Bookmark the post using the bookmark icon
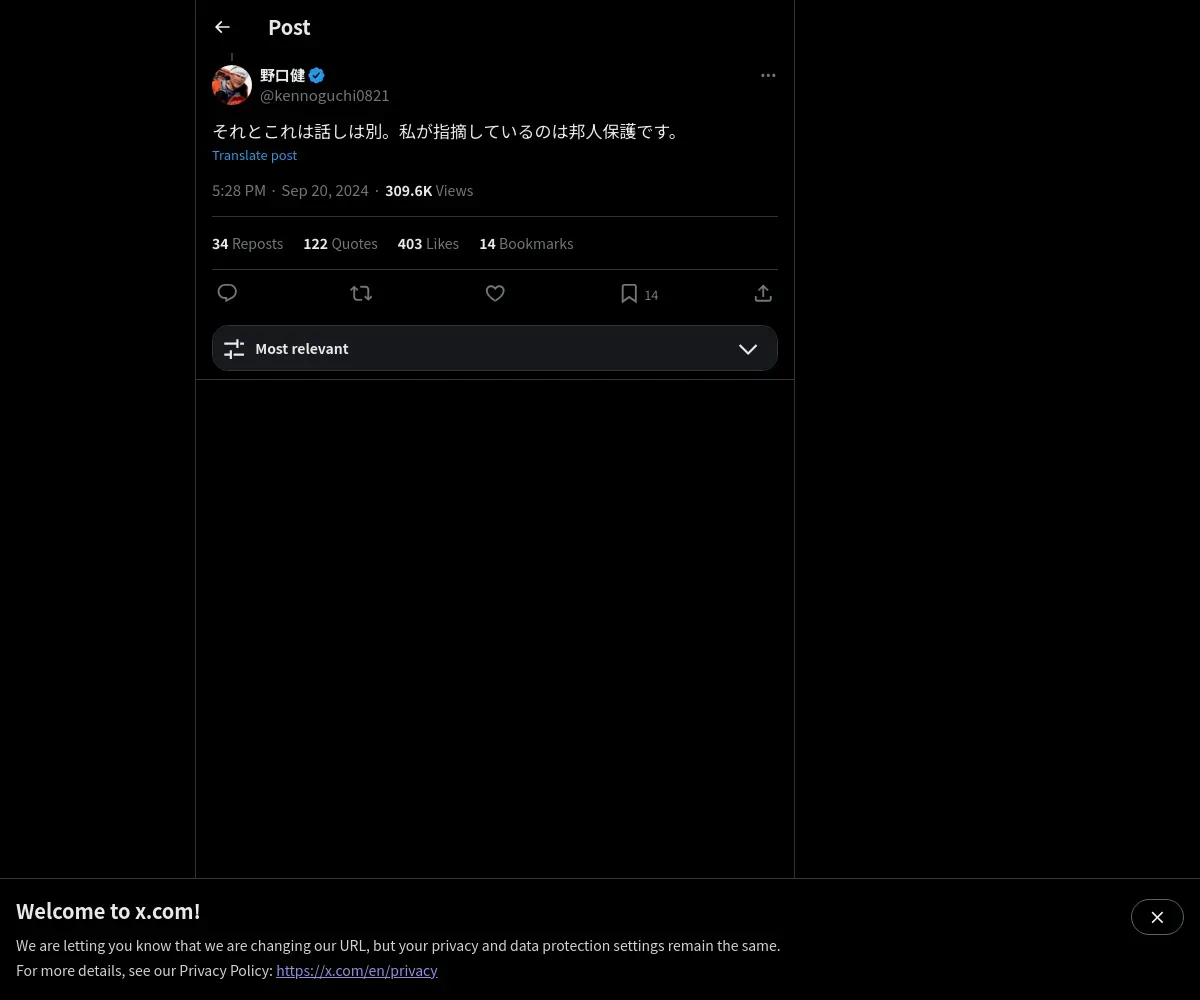 tap(629, 293)
